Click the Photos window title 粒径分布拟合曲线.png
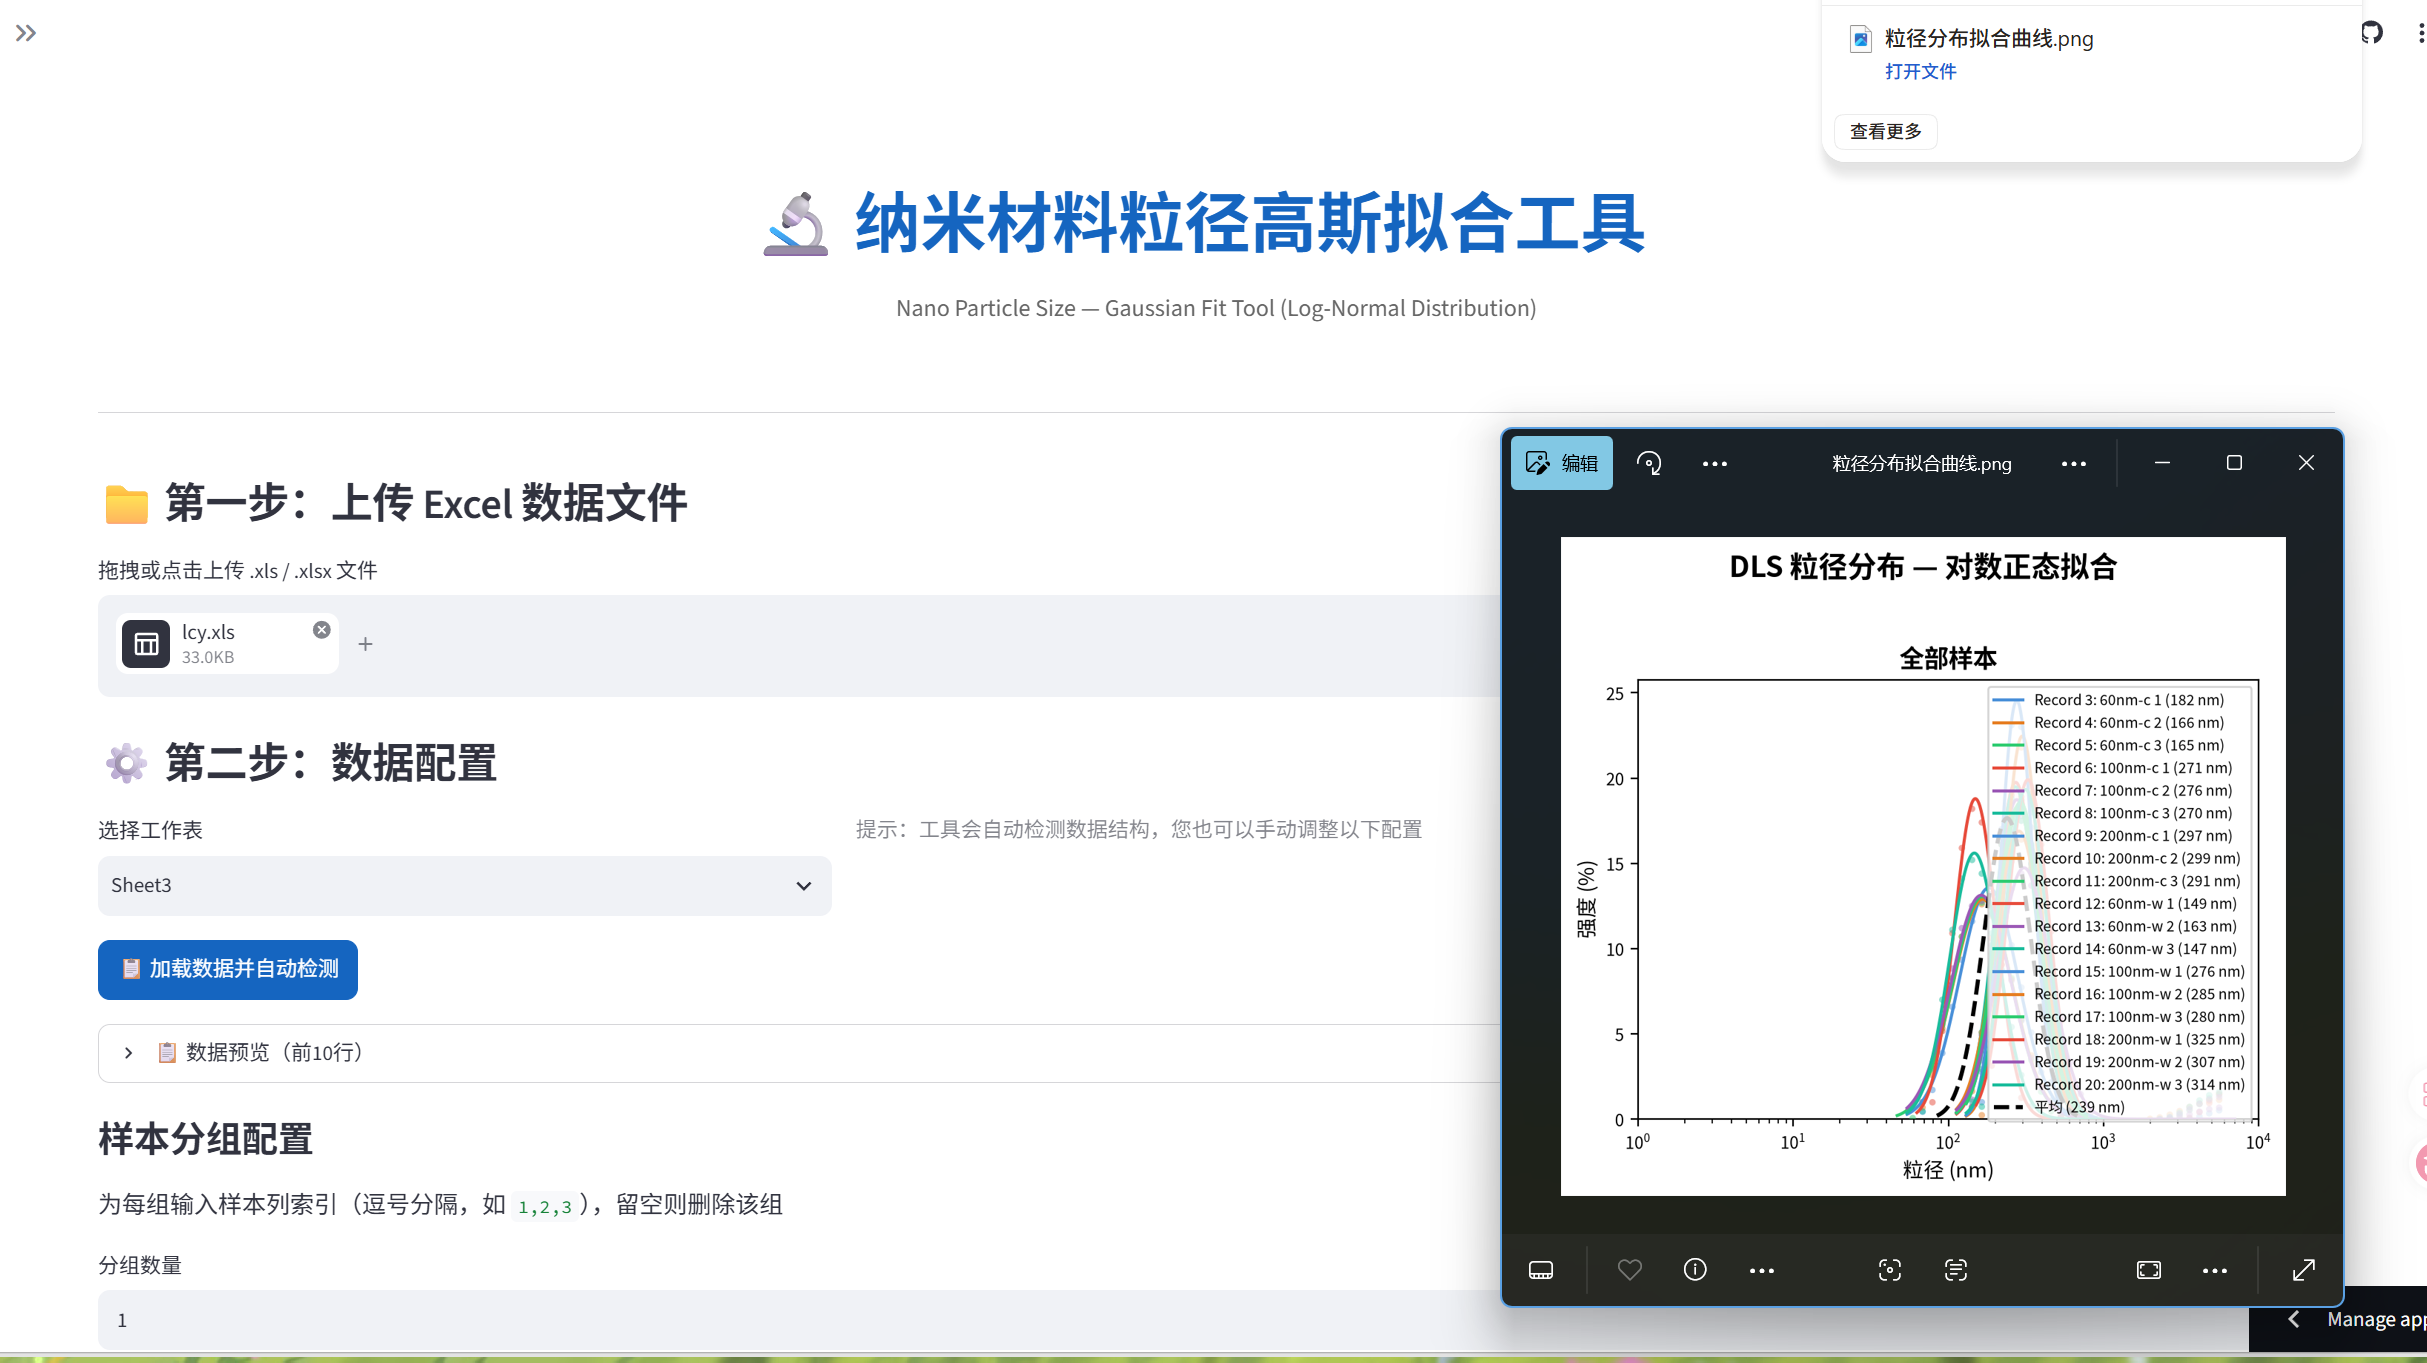The width and height of the screenshot is (2427, 1363). (1921, 463)
